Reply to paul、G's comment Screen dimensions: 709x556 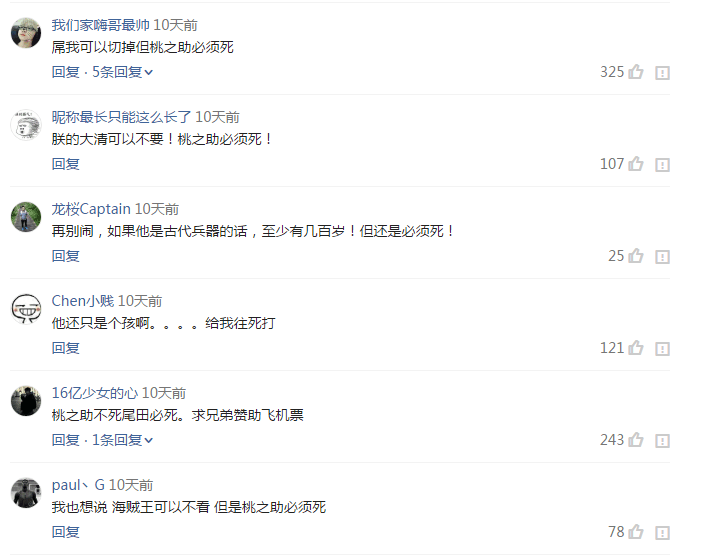[x=66, y=532]
